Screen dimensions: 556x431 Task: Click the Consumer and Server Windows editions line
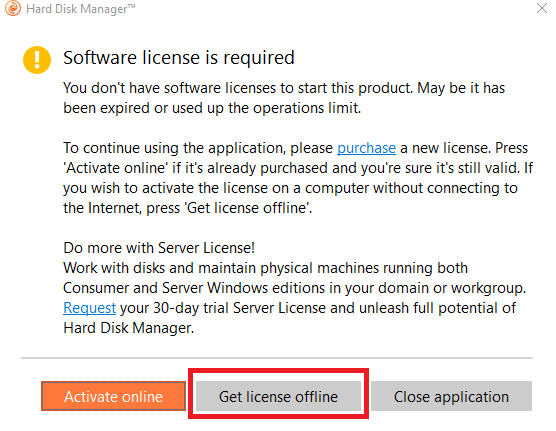294,288
